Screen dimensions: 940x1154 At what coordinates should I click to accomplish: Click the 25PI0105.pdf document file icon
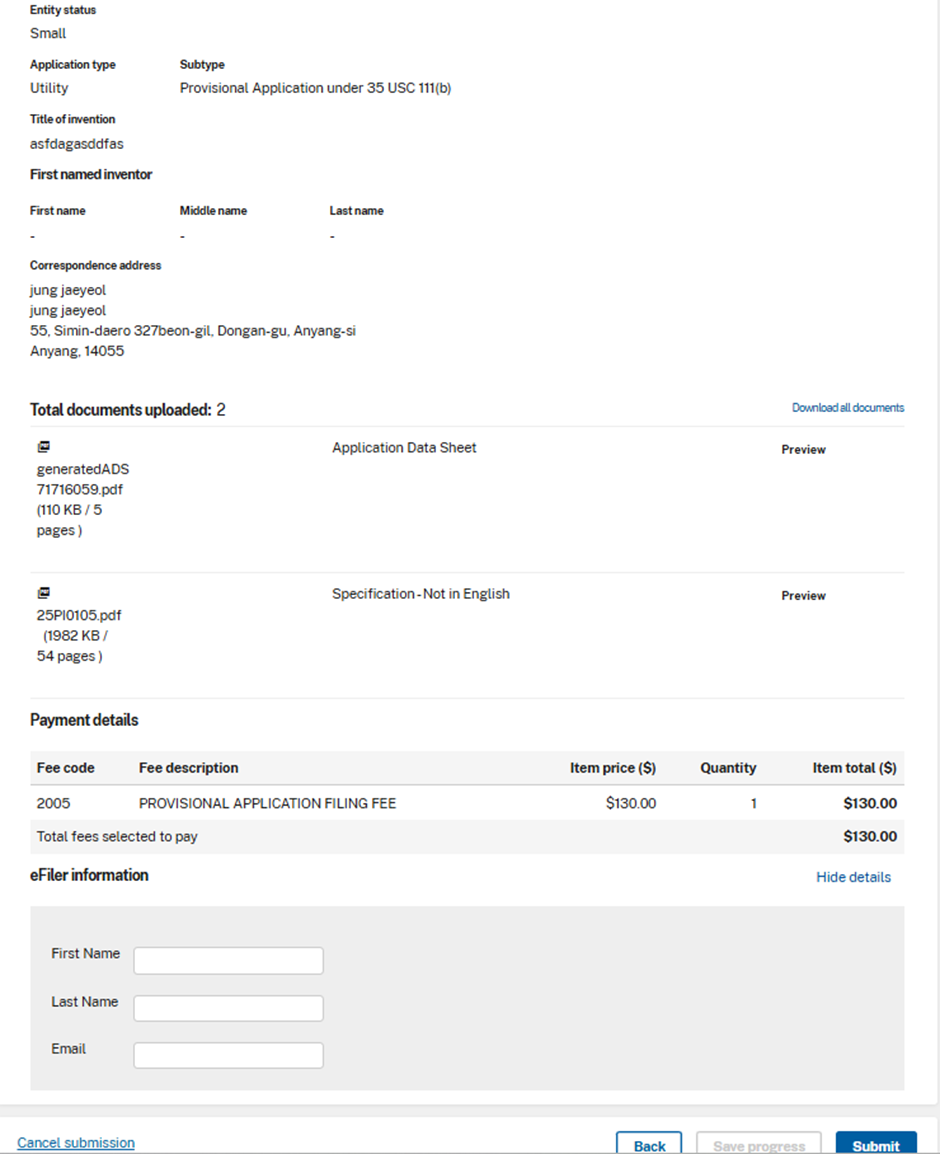coord(43,593)
